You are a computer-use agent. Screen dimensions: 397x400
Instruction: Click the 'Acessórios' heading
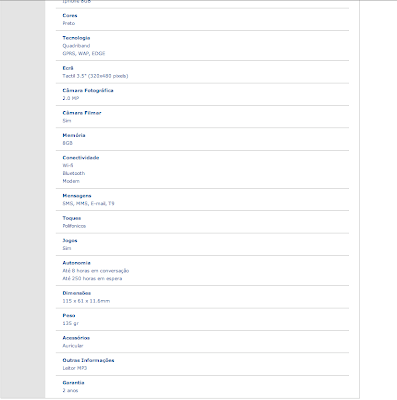tap(76, 338)
